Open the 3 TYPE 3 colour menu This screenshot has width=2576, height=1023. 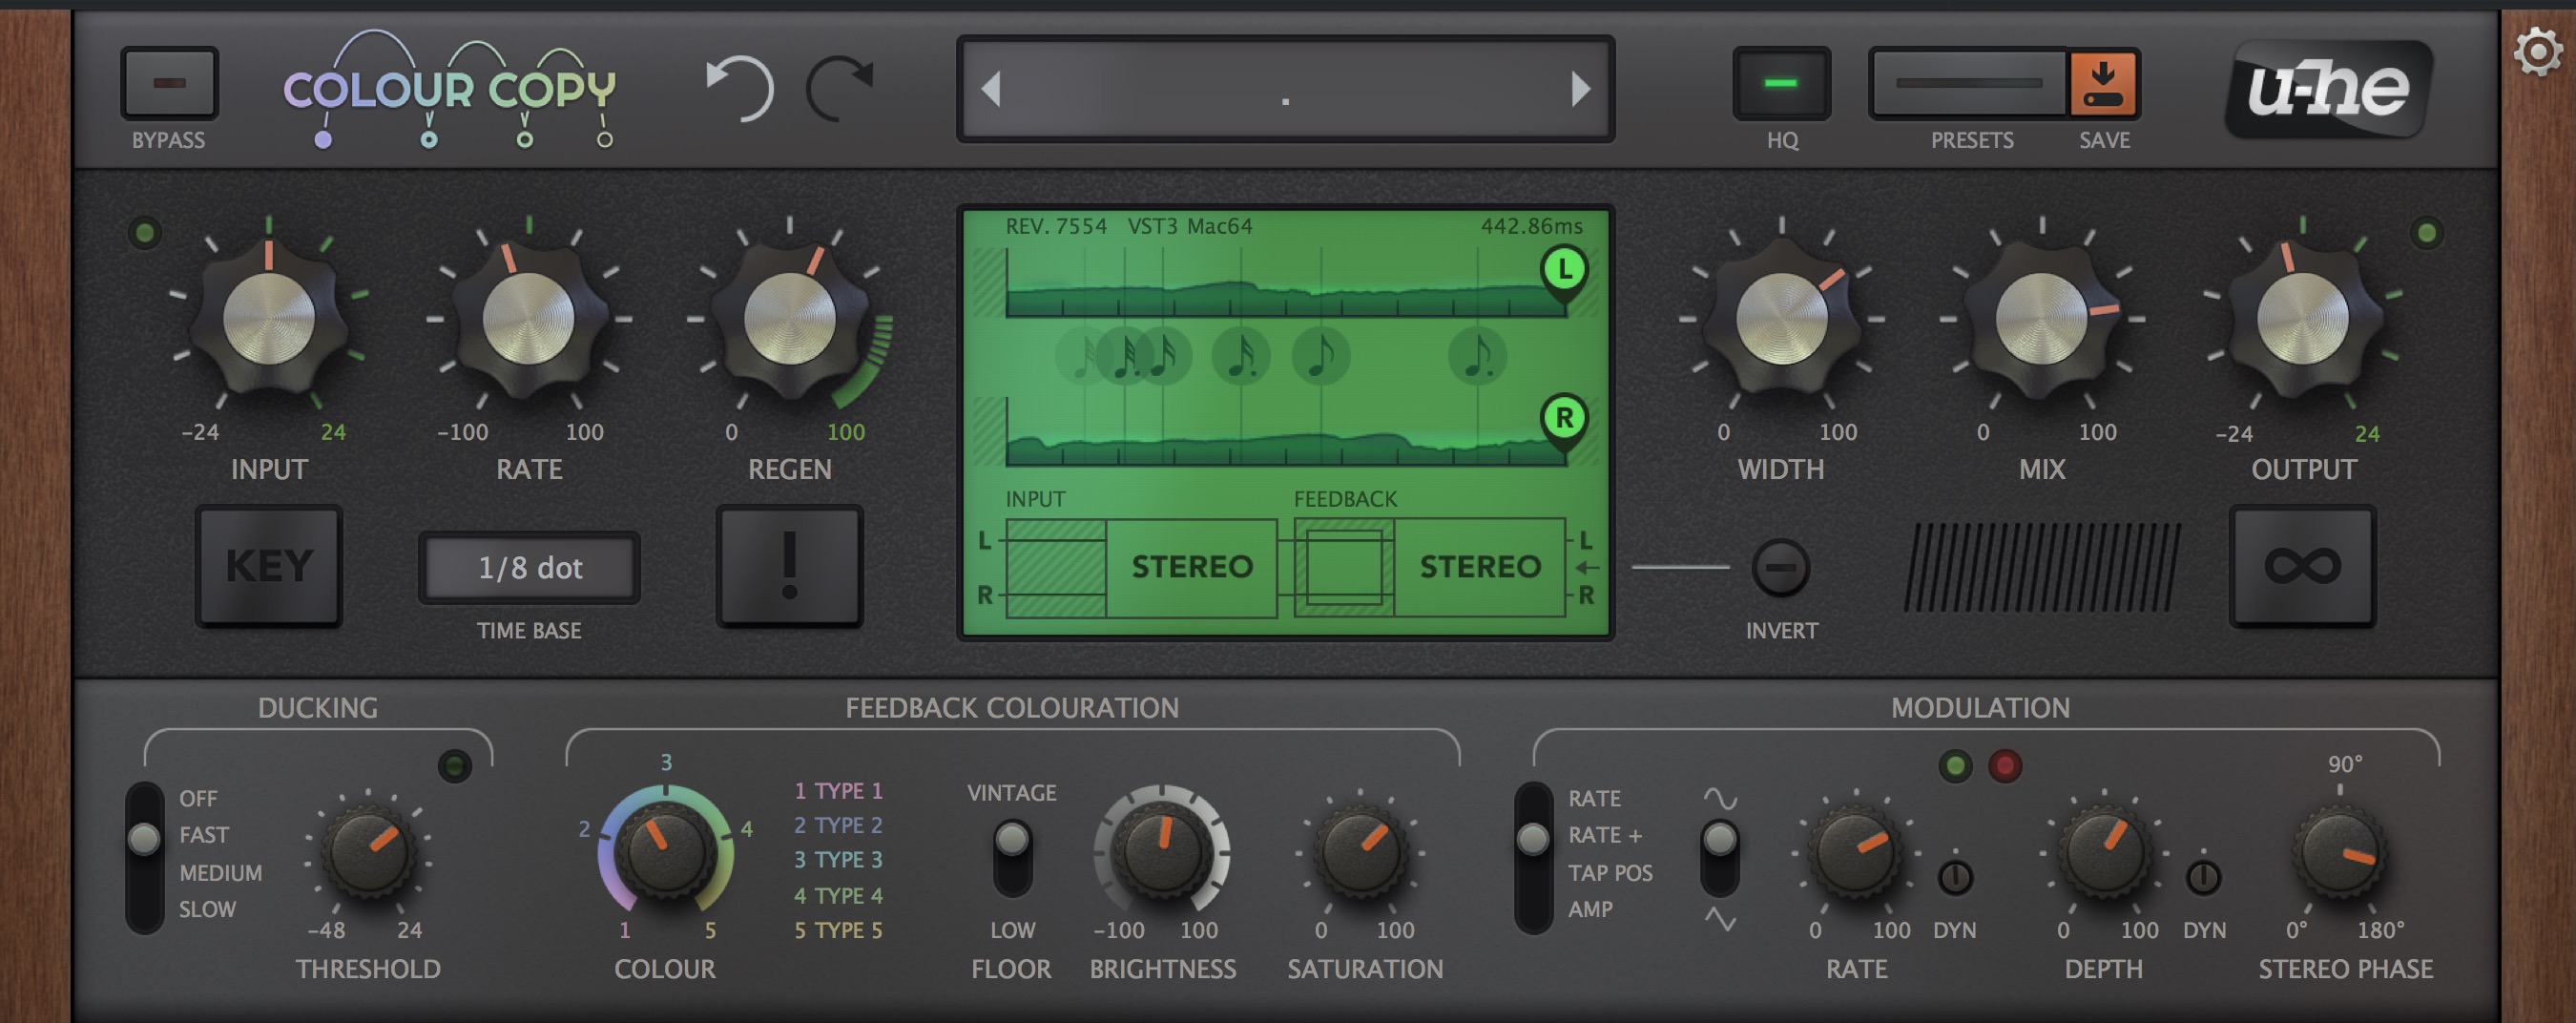point(838,859)
